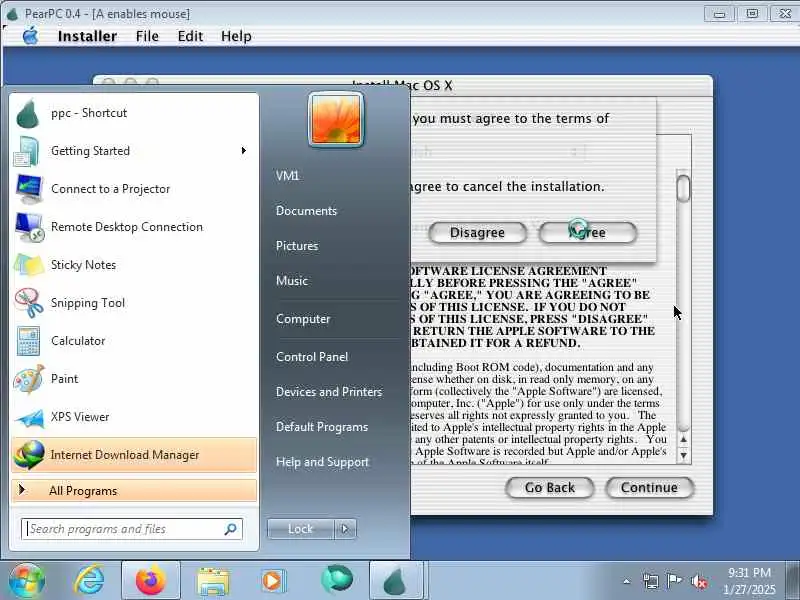The image size is (800, 600).
Task: Click the Action Center flag icon
Action: click(x=674, y=581)
